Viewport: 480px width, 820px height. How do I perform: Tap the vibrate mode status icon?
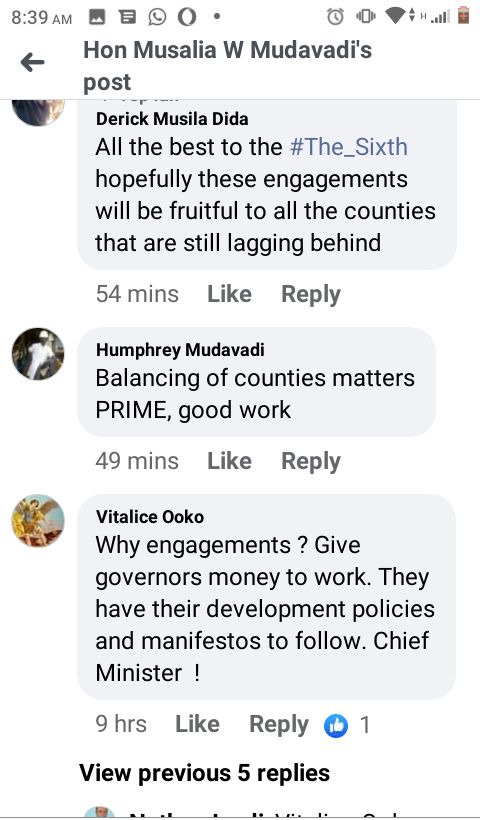pyautogui.click(x=366, y=17)
